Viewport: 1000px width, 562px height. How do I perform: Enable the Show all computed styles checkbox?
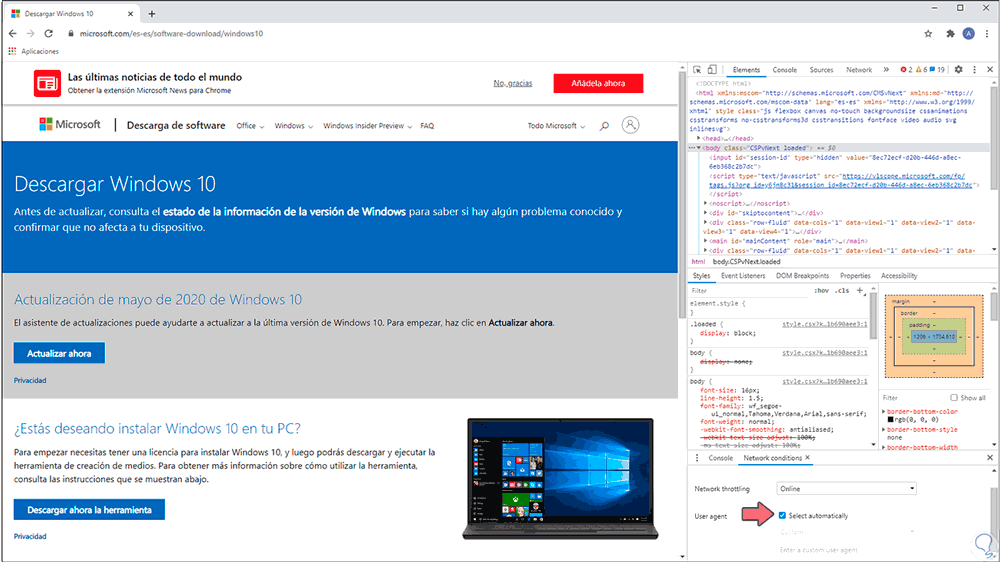tap(954, 397)
